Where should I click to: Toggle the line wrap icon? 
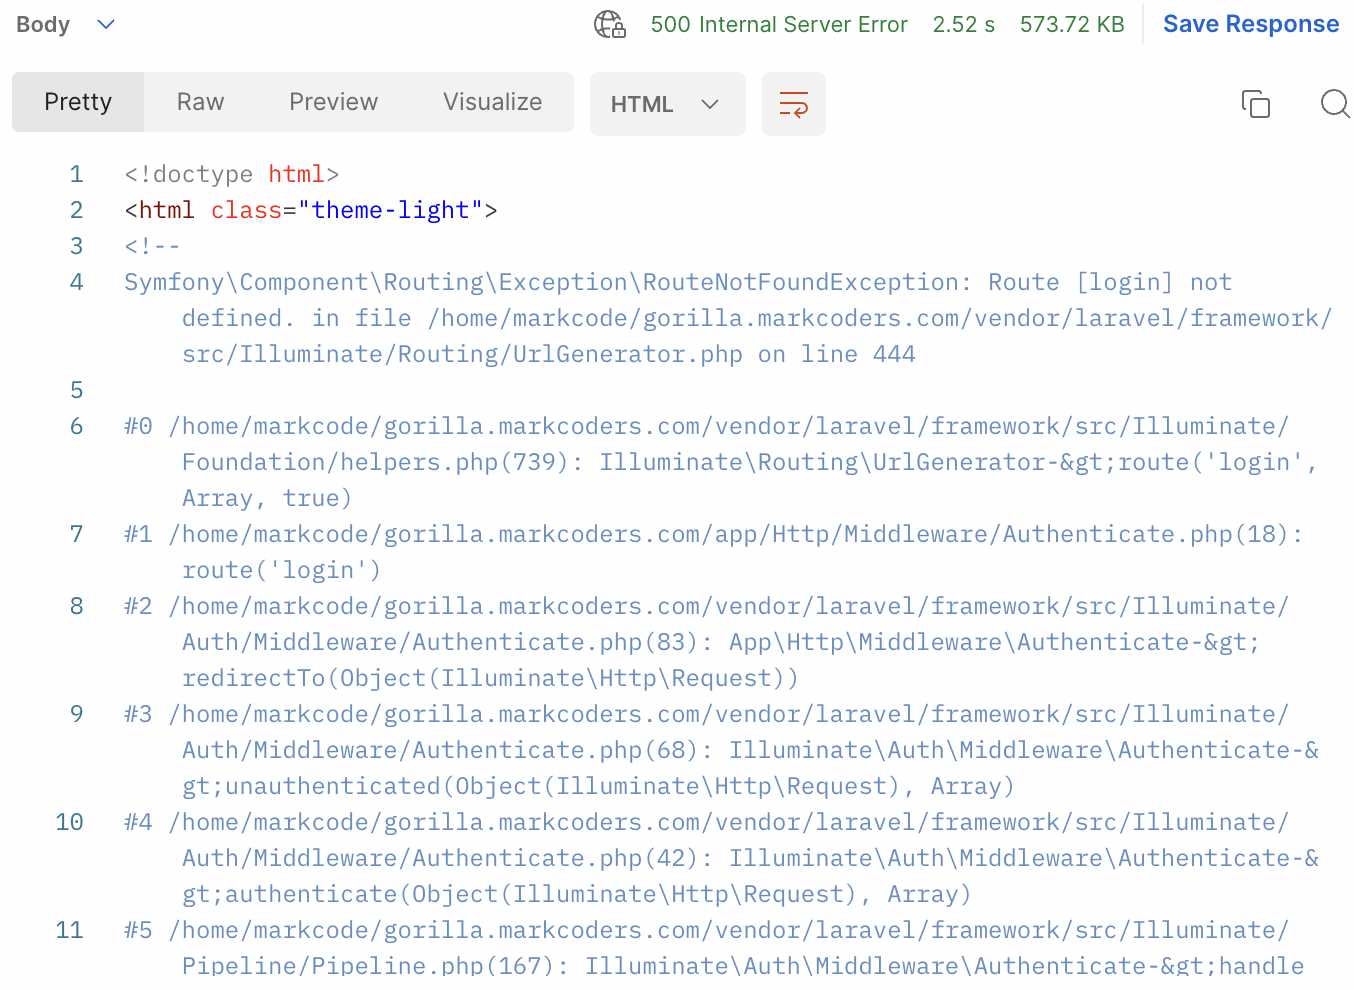pyautogui.click(x=793, y=104)
